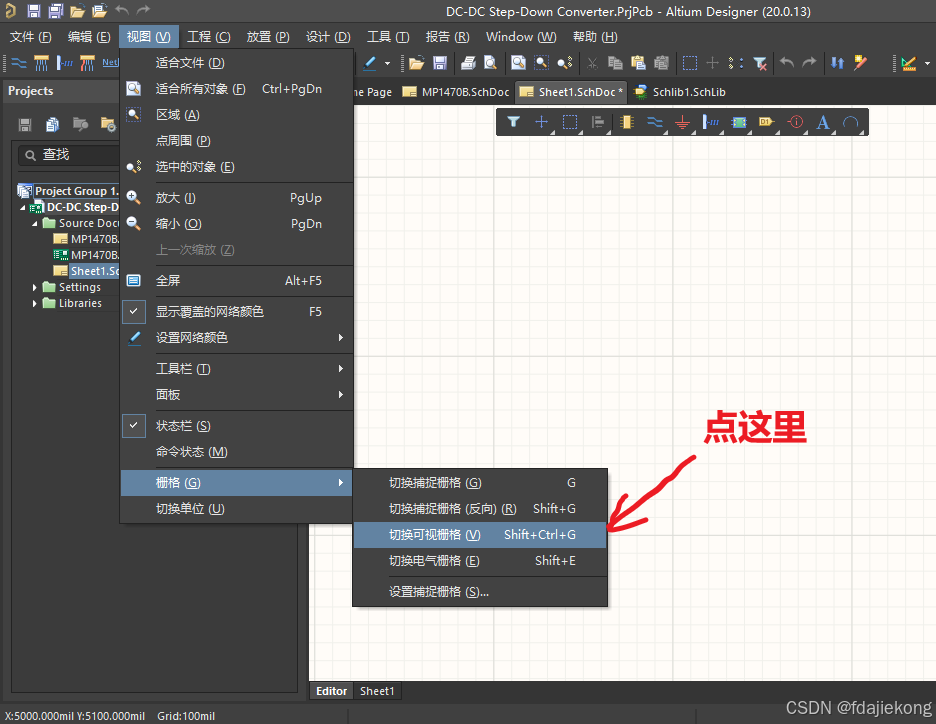936x724 pixels.
Task: Click the Cross Probe icon
Action: click(x=860, y=63)
